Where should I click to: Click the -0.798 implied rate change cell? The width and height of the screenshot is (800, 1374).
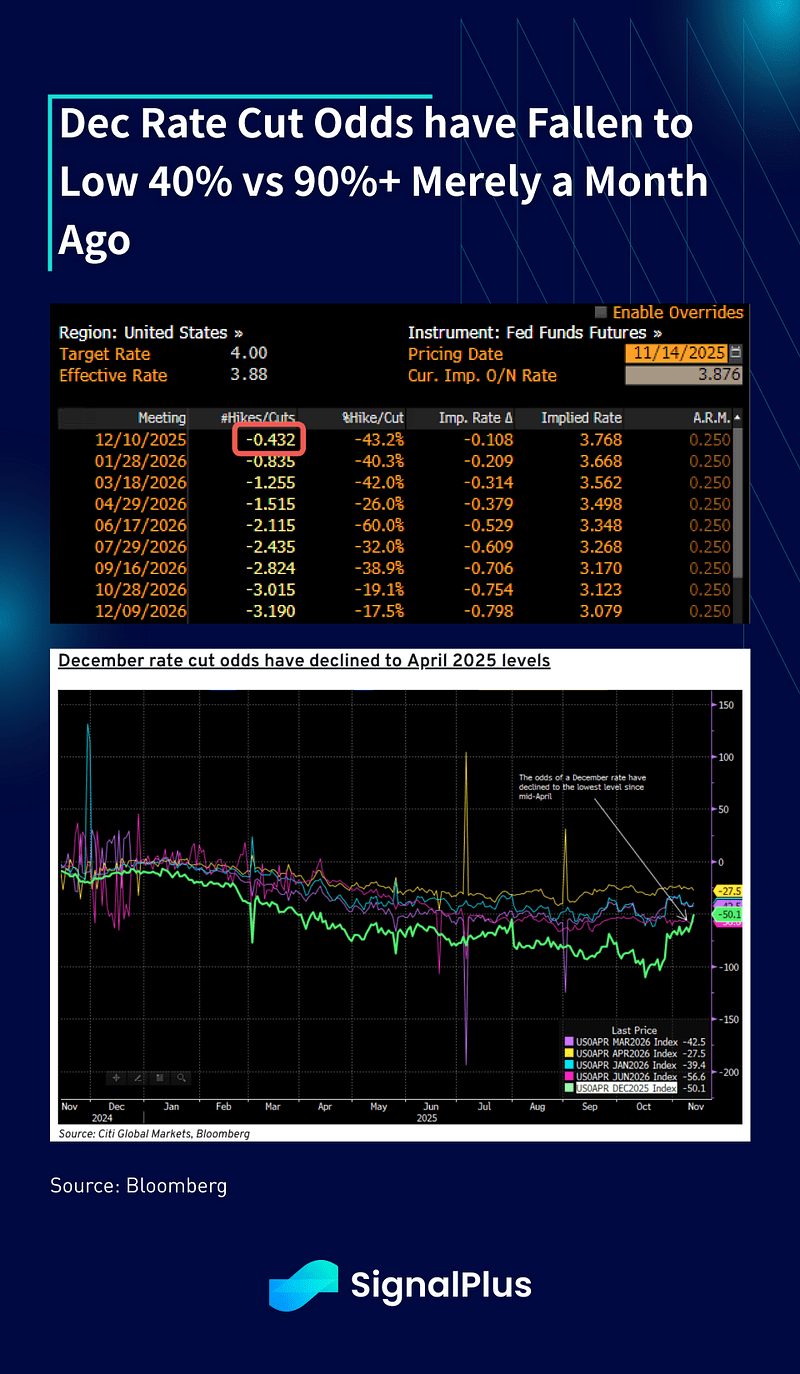pos(488,611)
